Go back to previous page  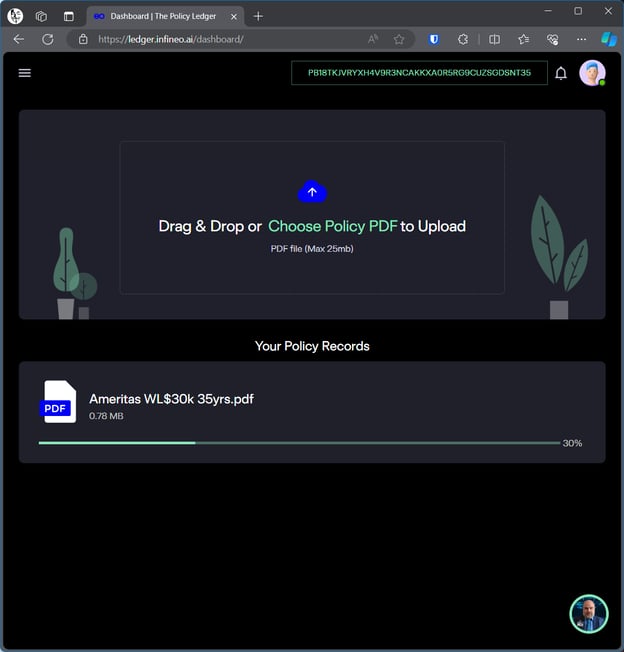[19, 40]
